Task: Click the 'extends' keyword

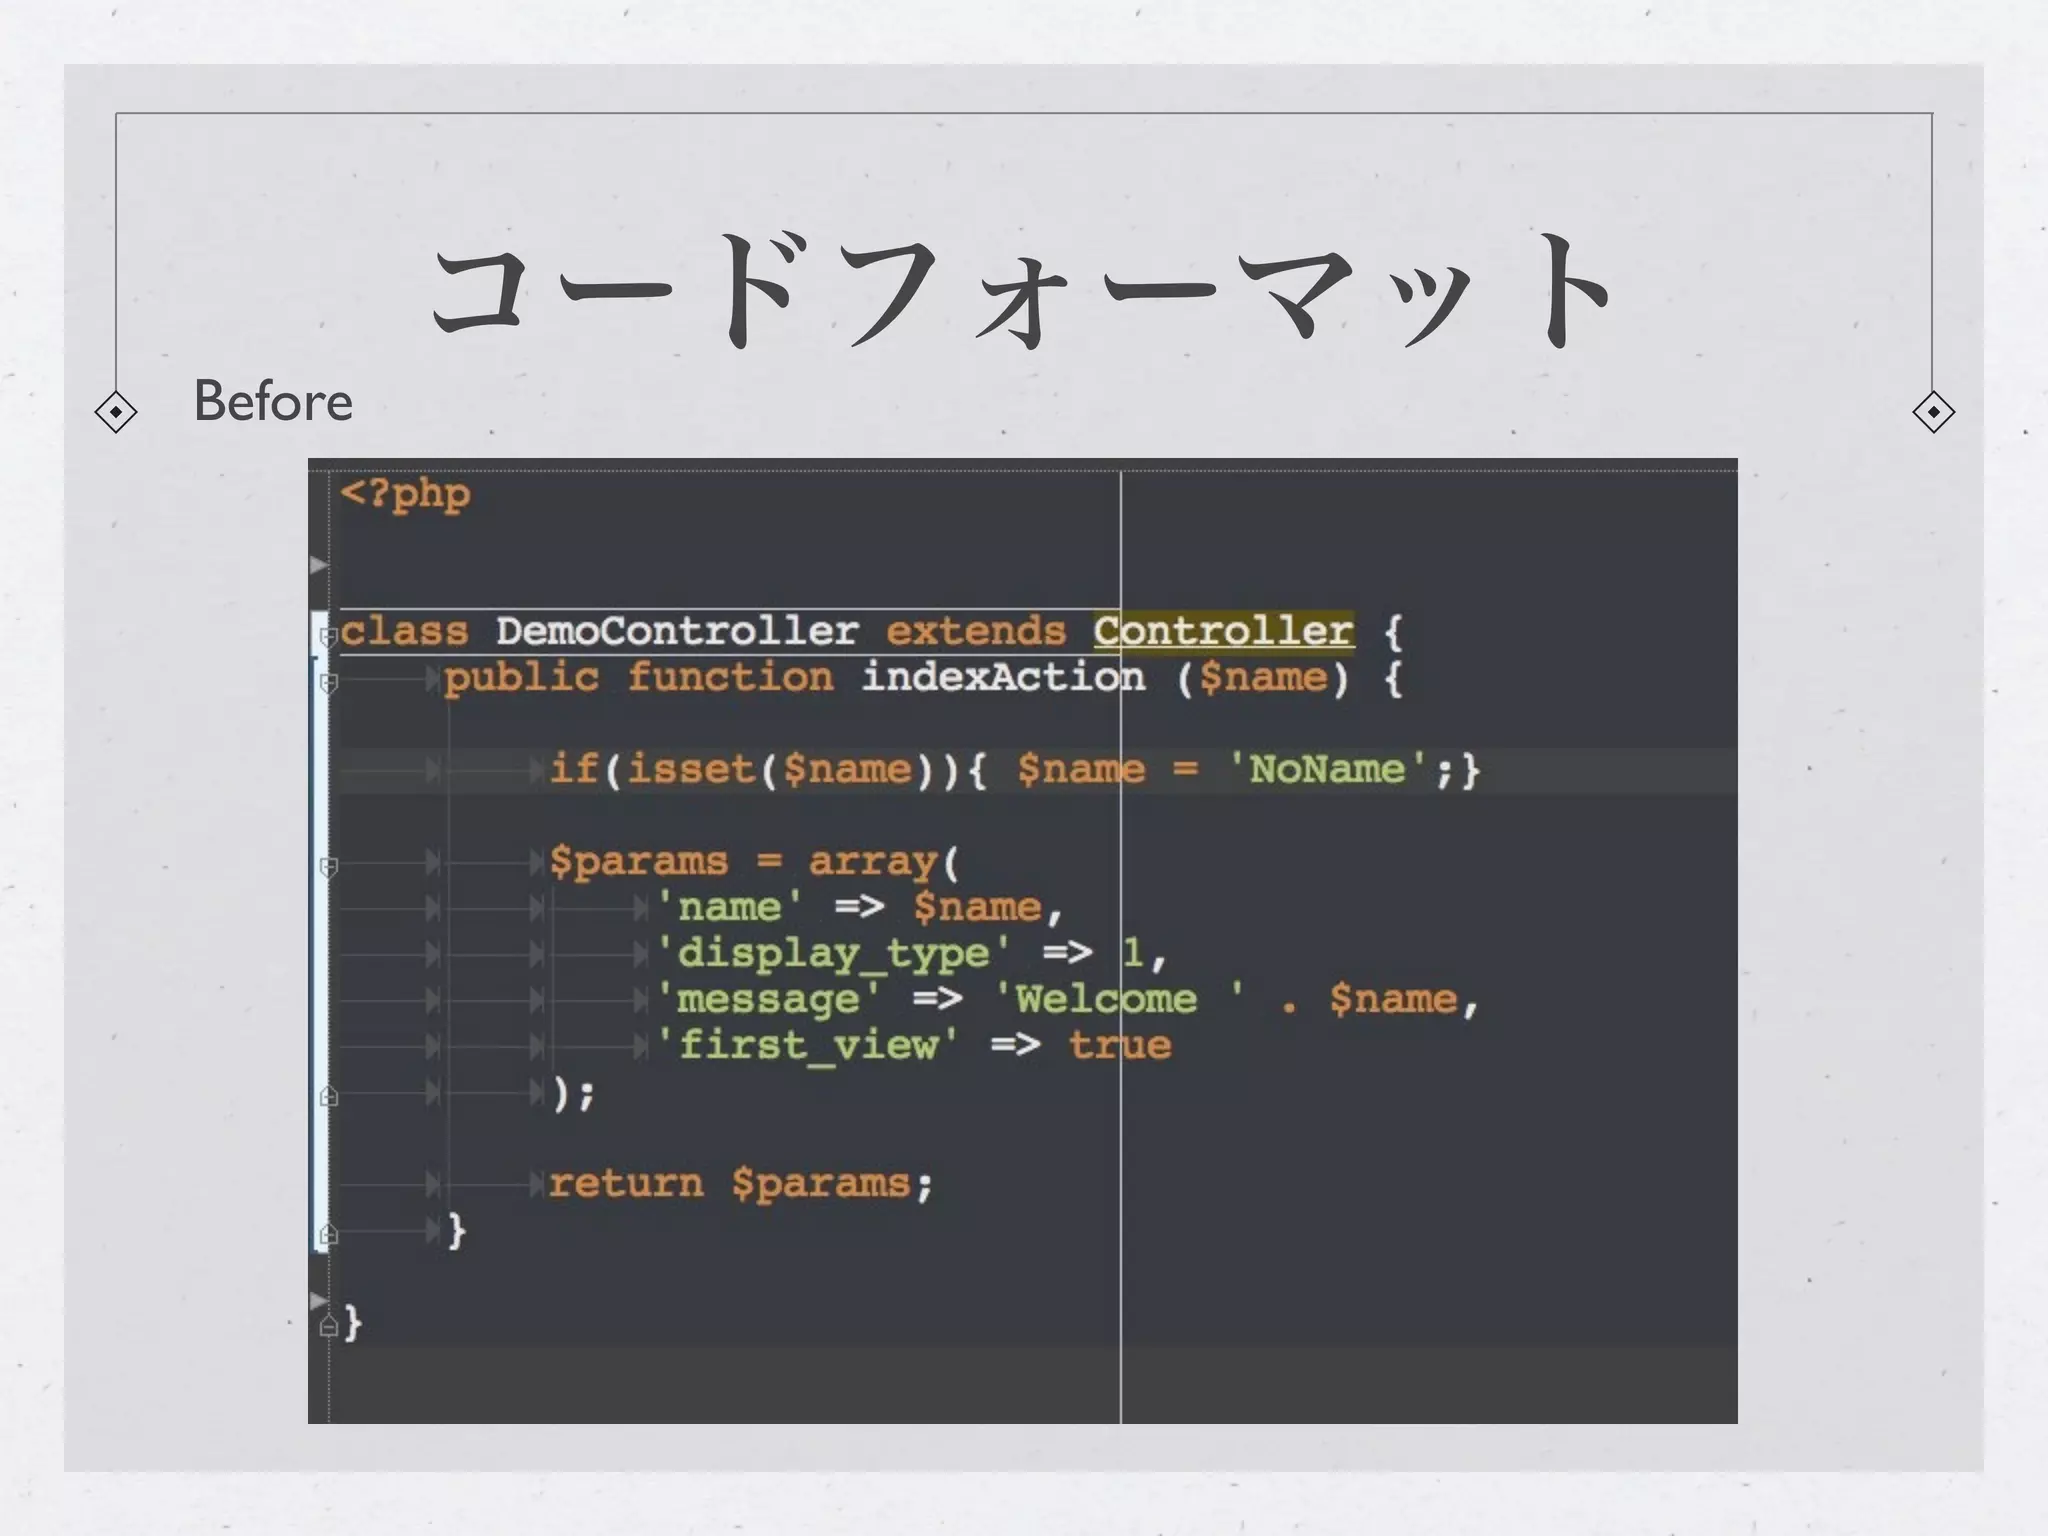Action: [976, 631]
